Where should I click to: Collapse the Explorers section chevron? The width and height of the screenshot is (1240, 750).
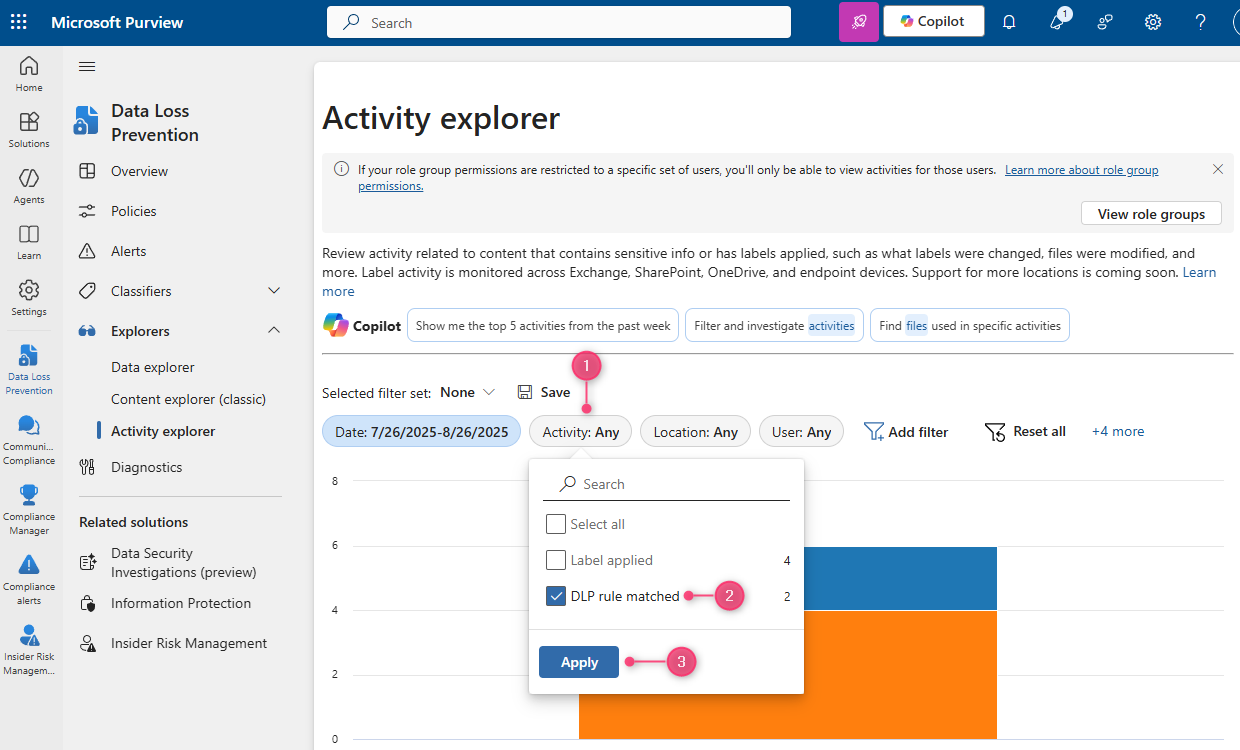(x=274, y=331)
